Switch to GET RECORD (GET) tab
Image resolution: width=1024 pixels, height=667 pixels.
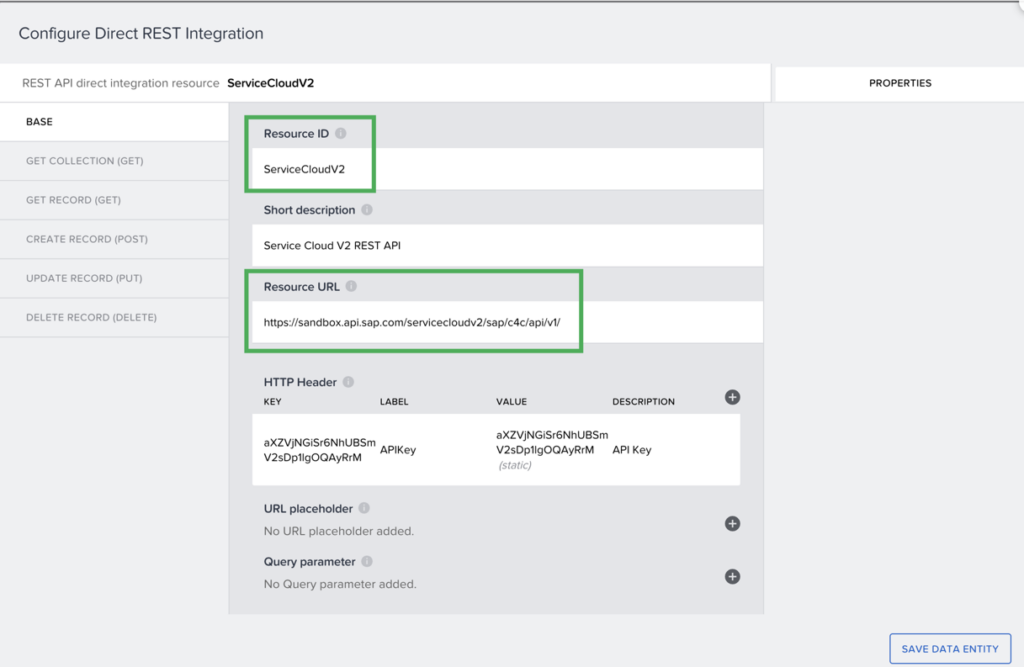114,200
